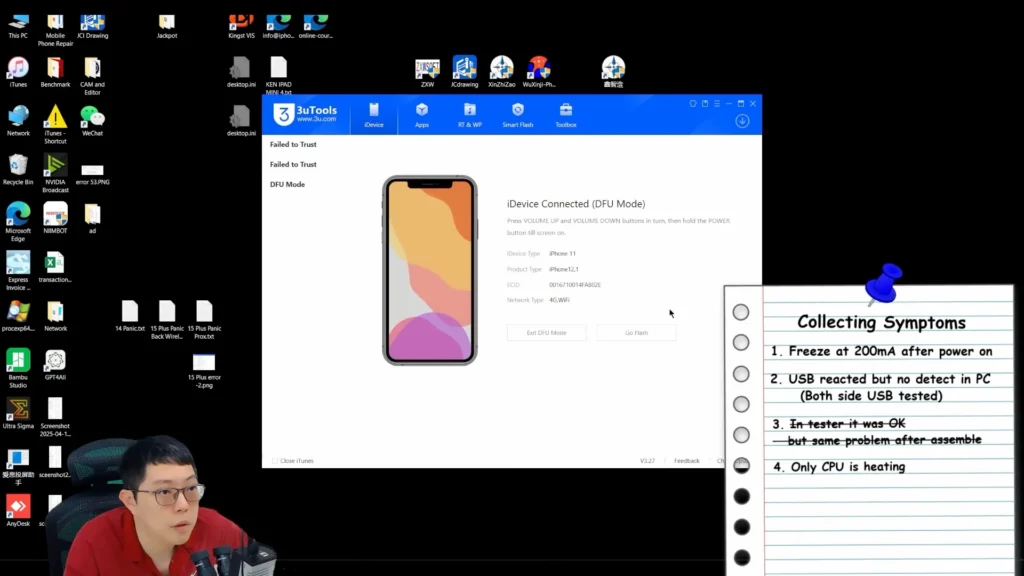Open 15 Plus error -2.png file
The image size is (1024, 576).
204,372
